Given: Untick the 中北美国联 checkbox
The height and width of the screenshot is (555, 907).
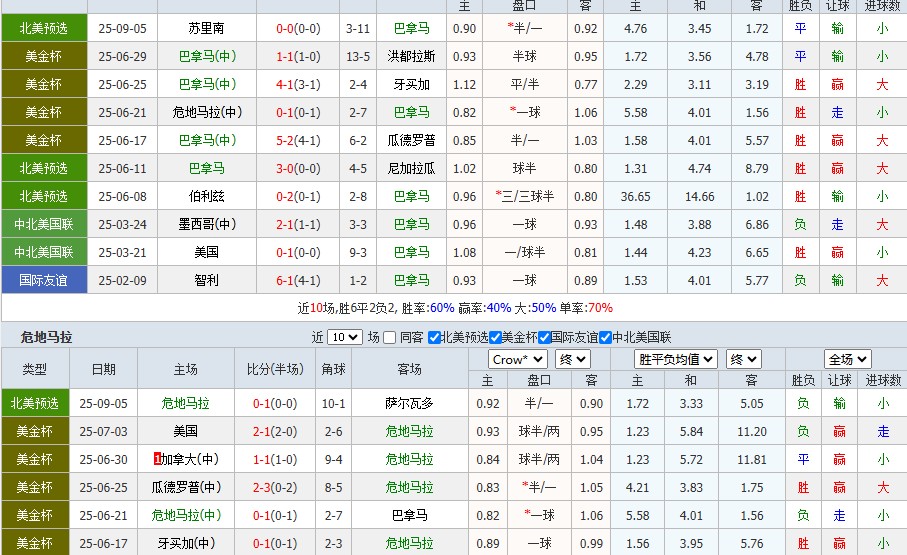Looking at the screenshot, I should click(605, 338).
